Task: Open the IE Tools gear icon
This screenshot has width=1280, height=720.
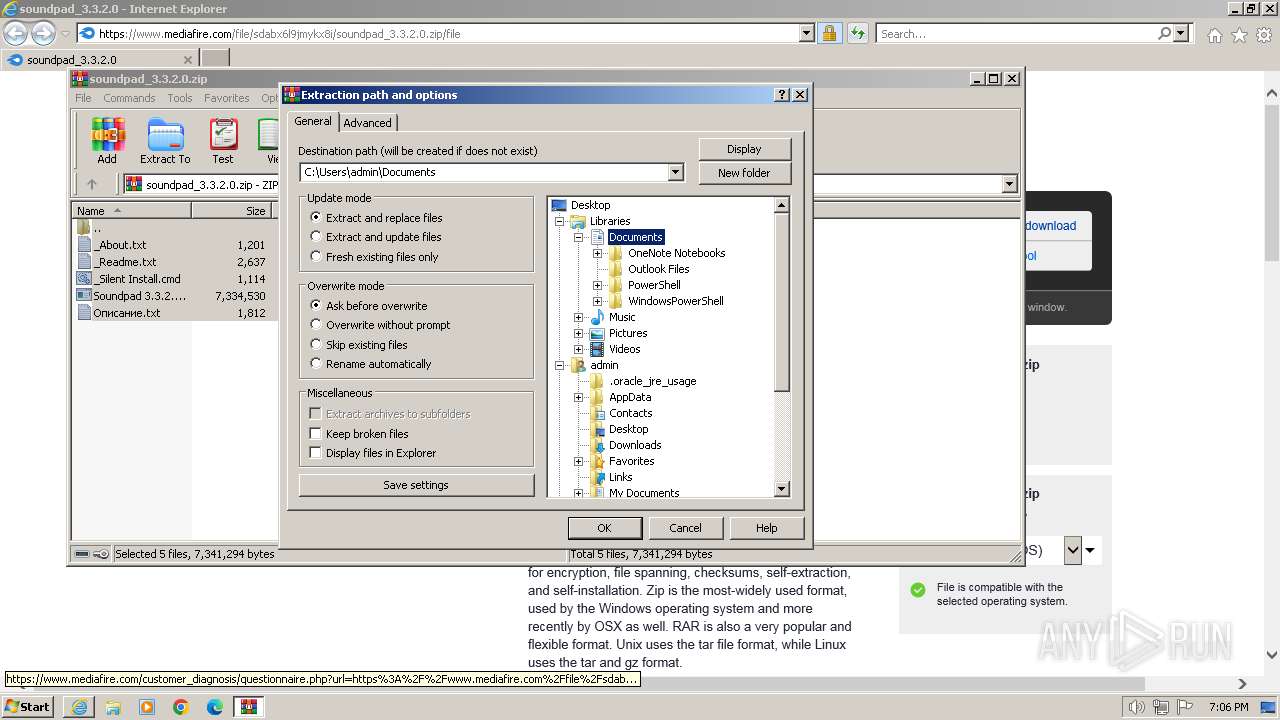Action: point(1264,35)
